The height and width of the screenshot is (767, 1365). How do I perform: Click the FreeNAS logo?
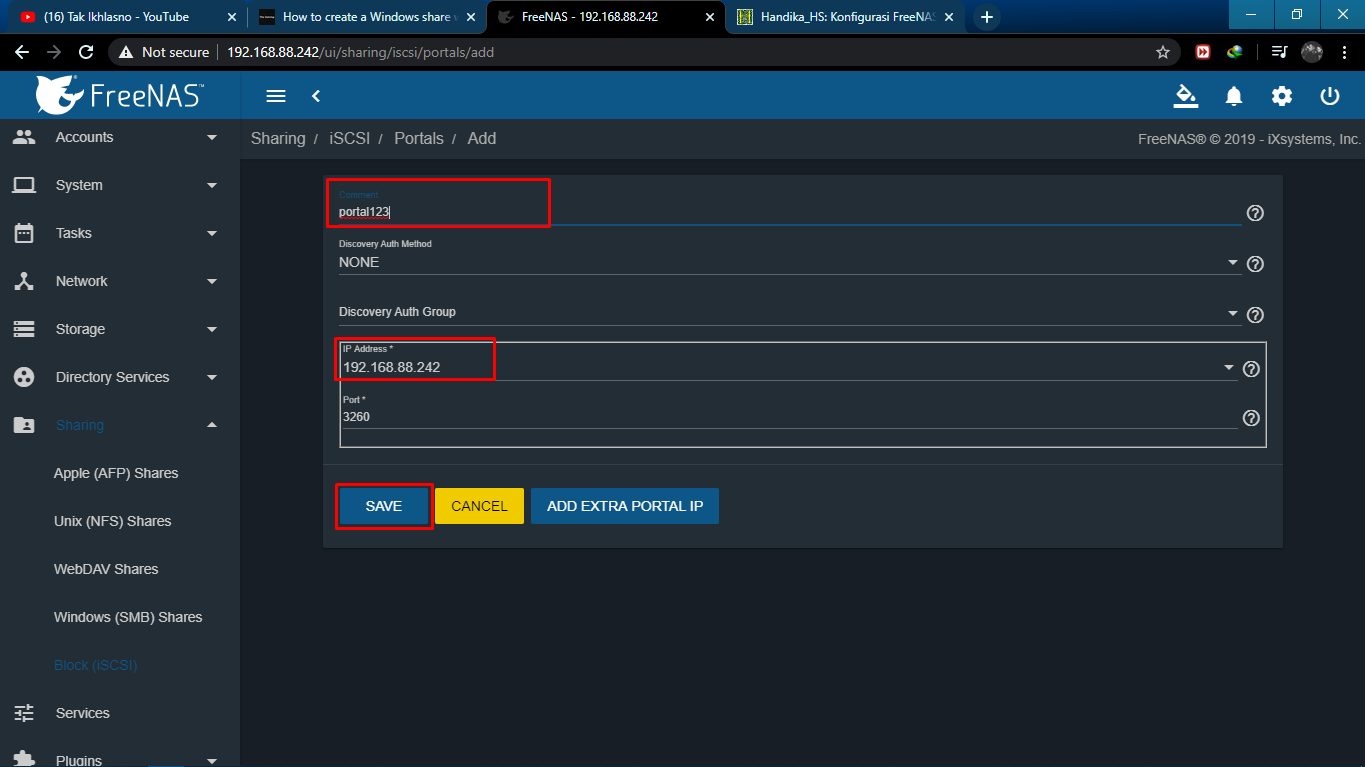(119, 95)
